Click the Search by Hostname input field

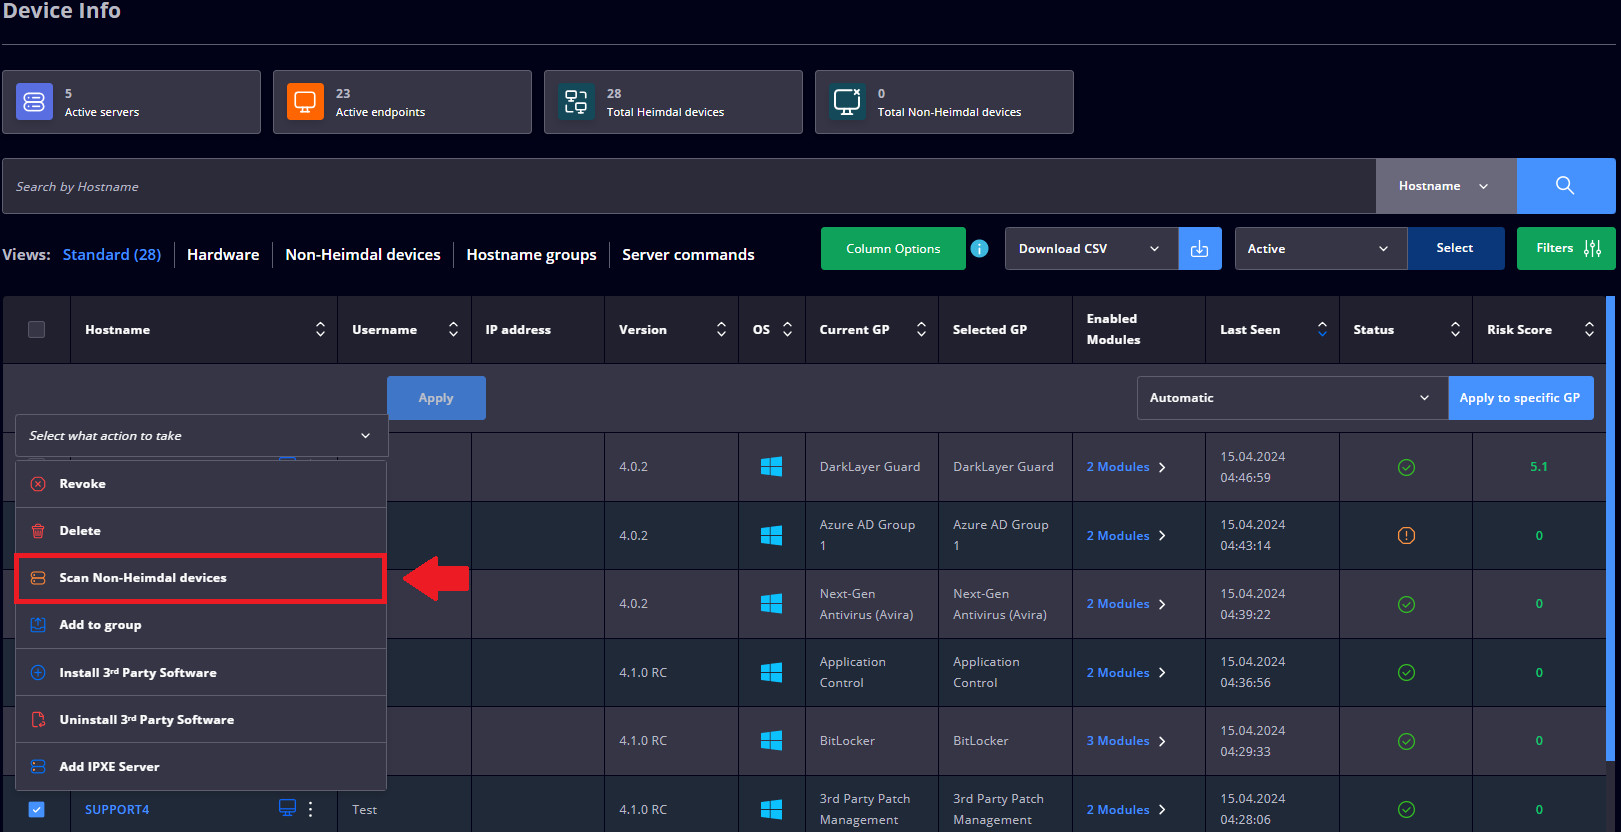(689, 186)
